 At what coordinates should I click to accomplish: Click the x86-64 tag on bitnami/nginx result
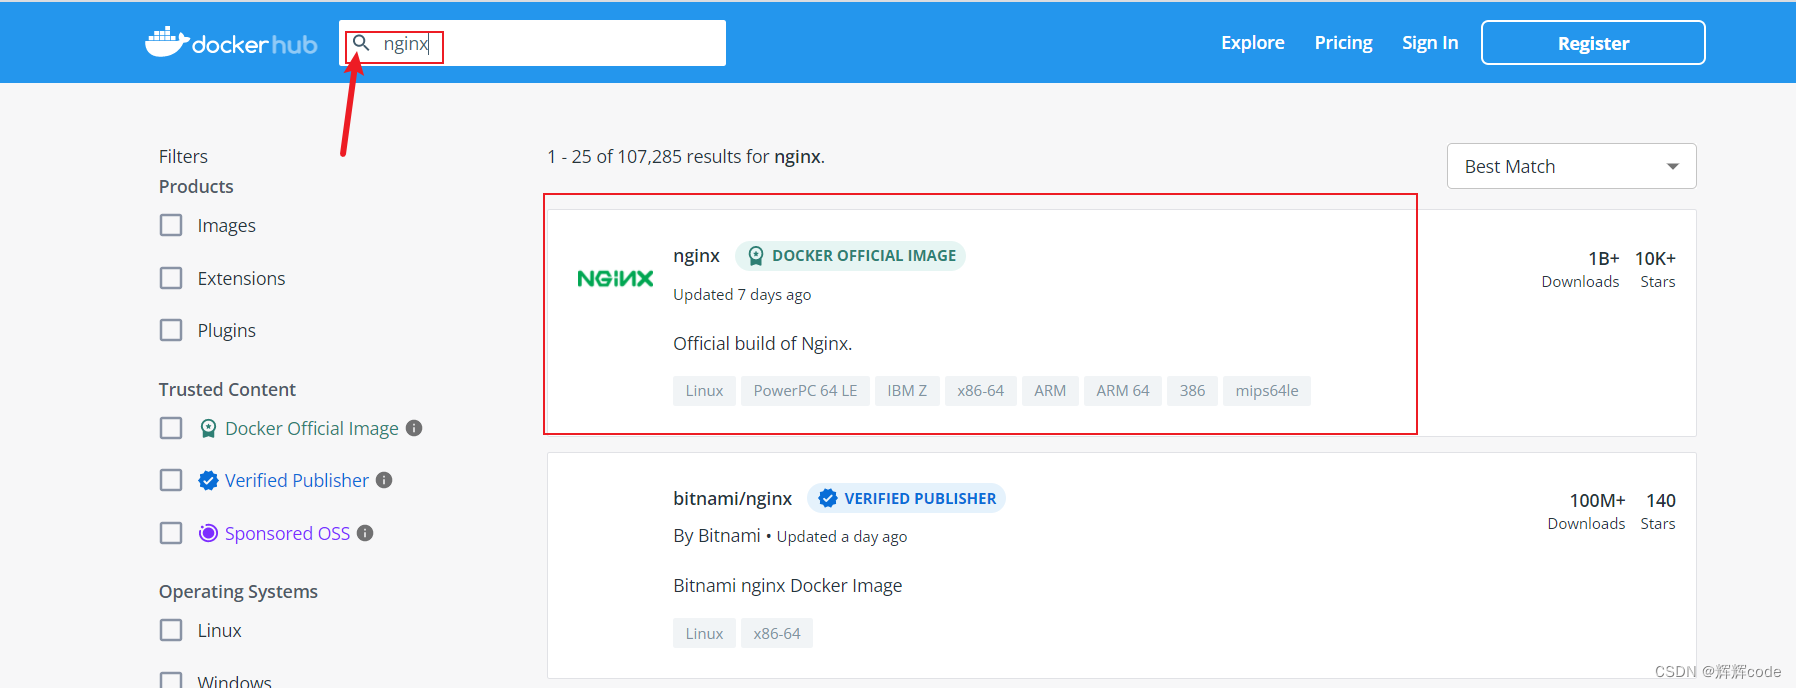click(777, 633)
